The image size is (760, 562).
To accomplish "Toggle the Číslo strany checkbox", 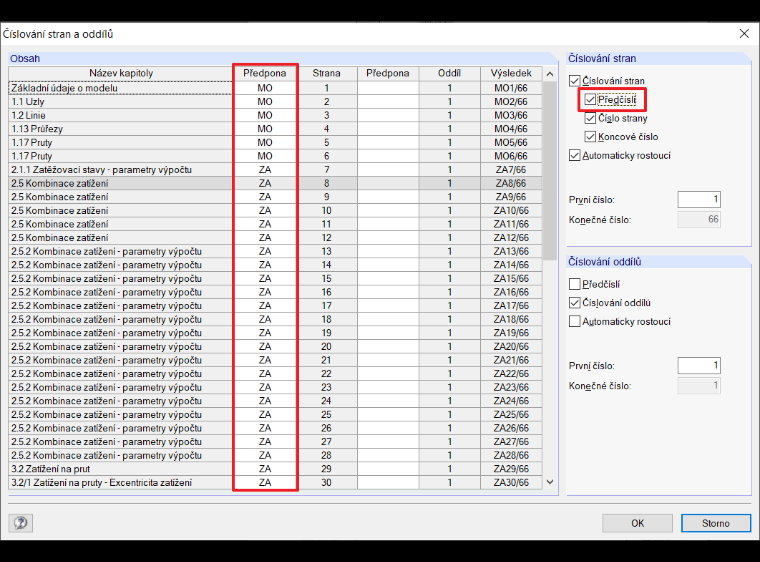I will [590, 118].
